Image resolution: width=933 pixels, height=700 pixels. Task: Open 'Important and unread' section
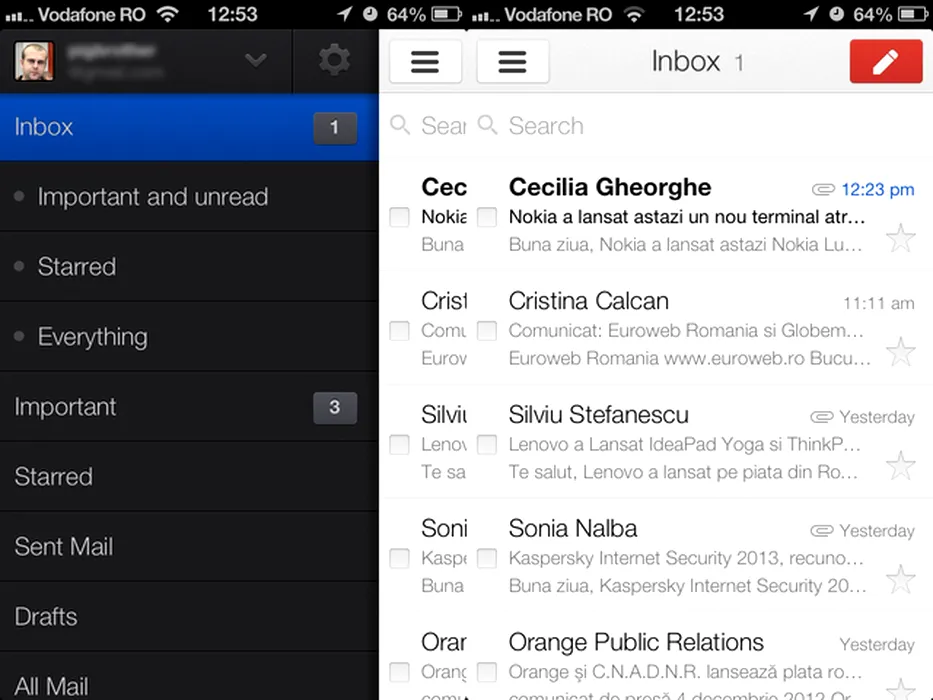(x=189, y=196)
